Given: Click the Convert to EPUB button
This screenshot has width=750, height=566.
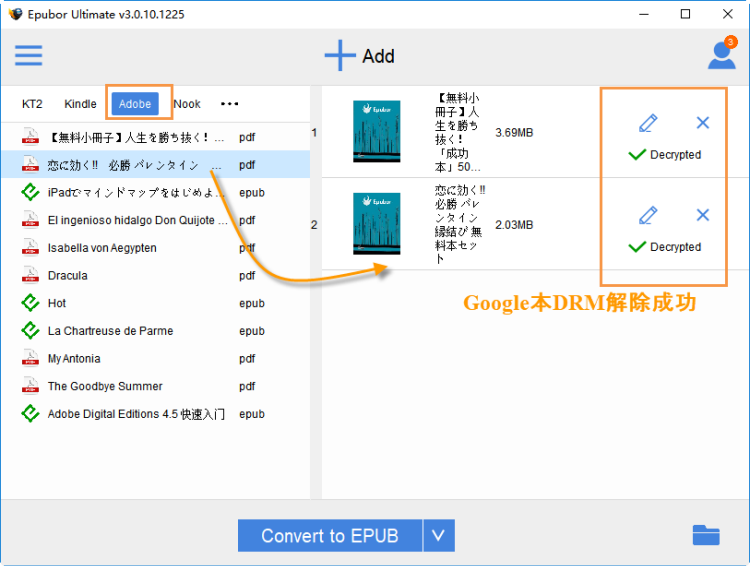Looking at the screenshot, I should tap(330, 535).
